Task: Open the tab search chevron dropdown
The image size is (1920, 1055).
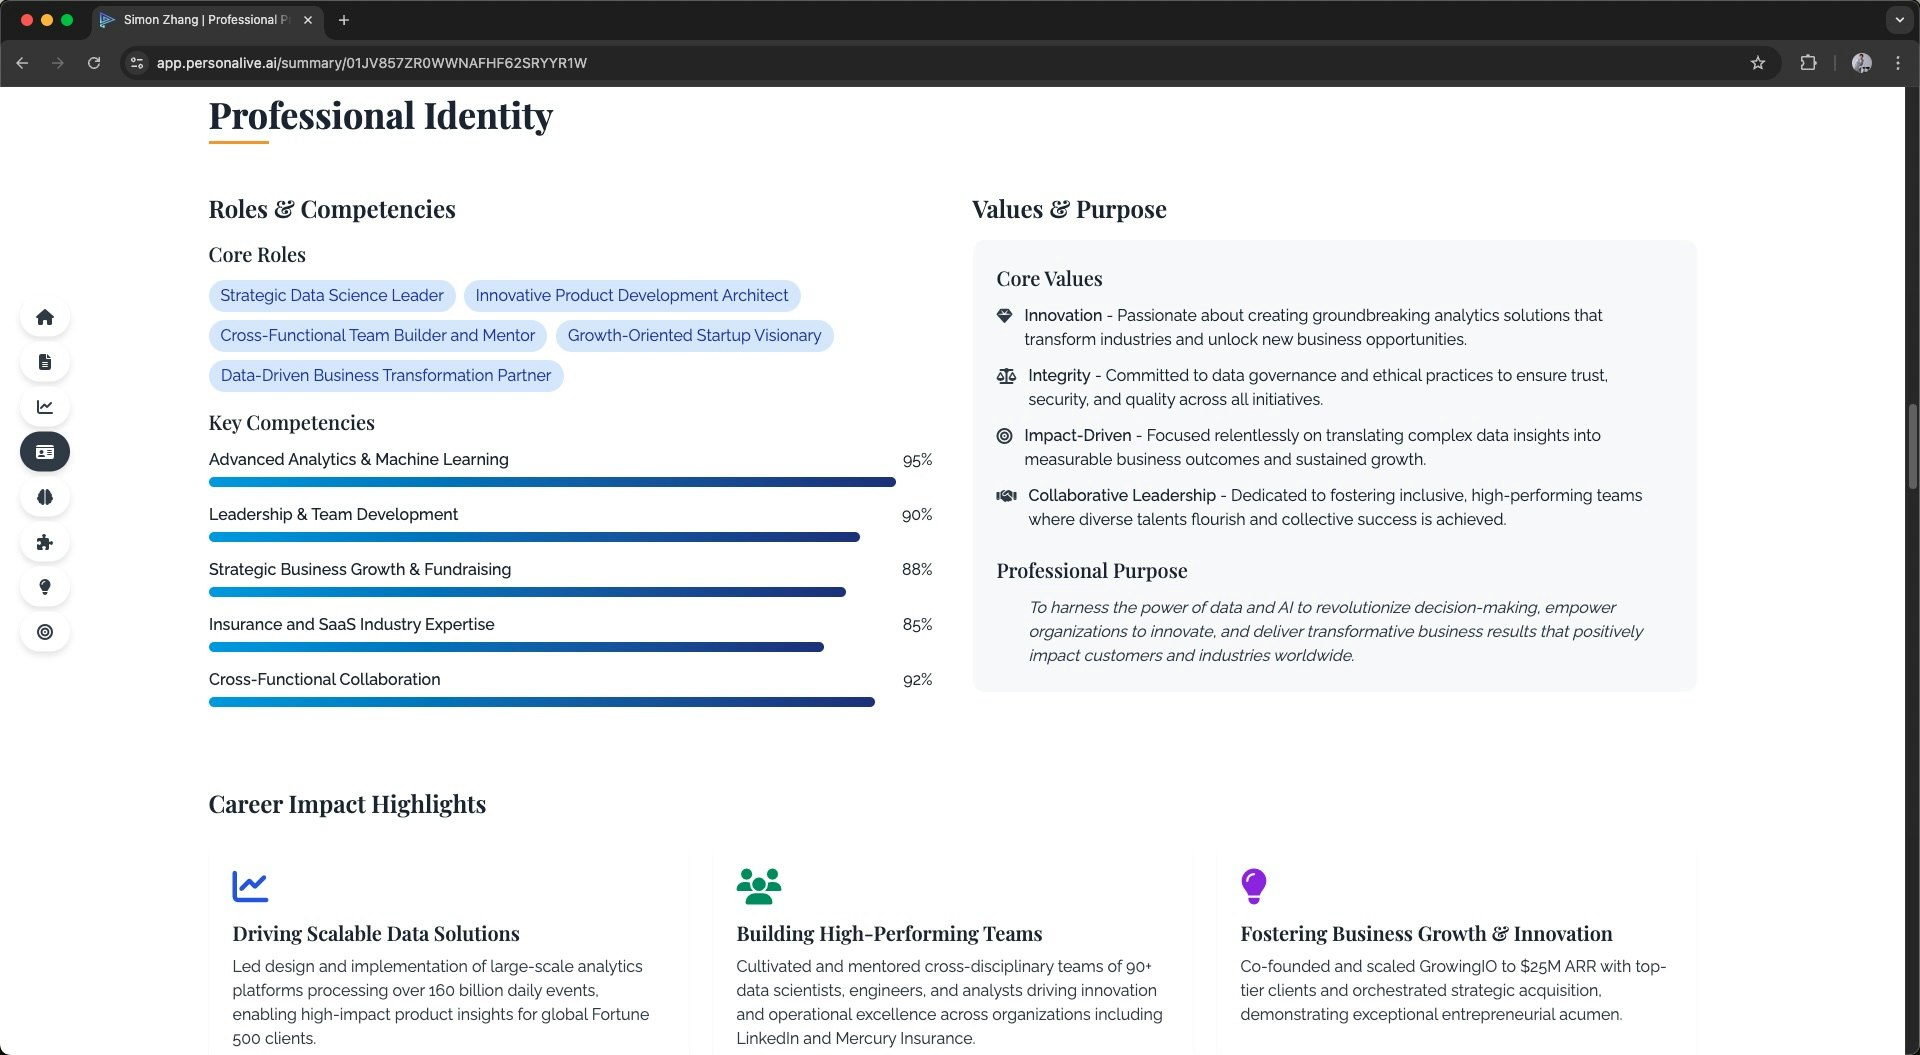Action: coord(1899,20)
